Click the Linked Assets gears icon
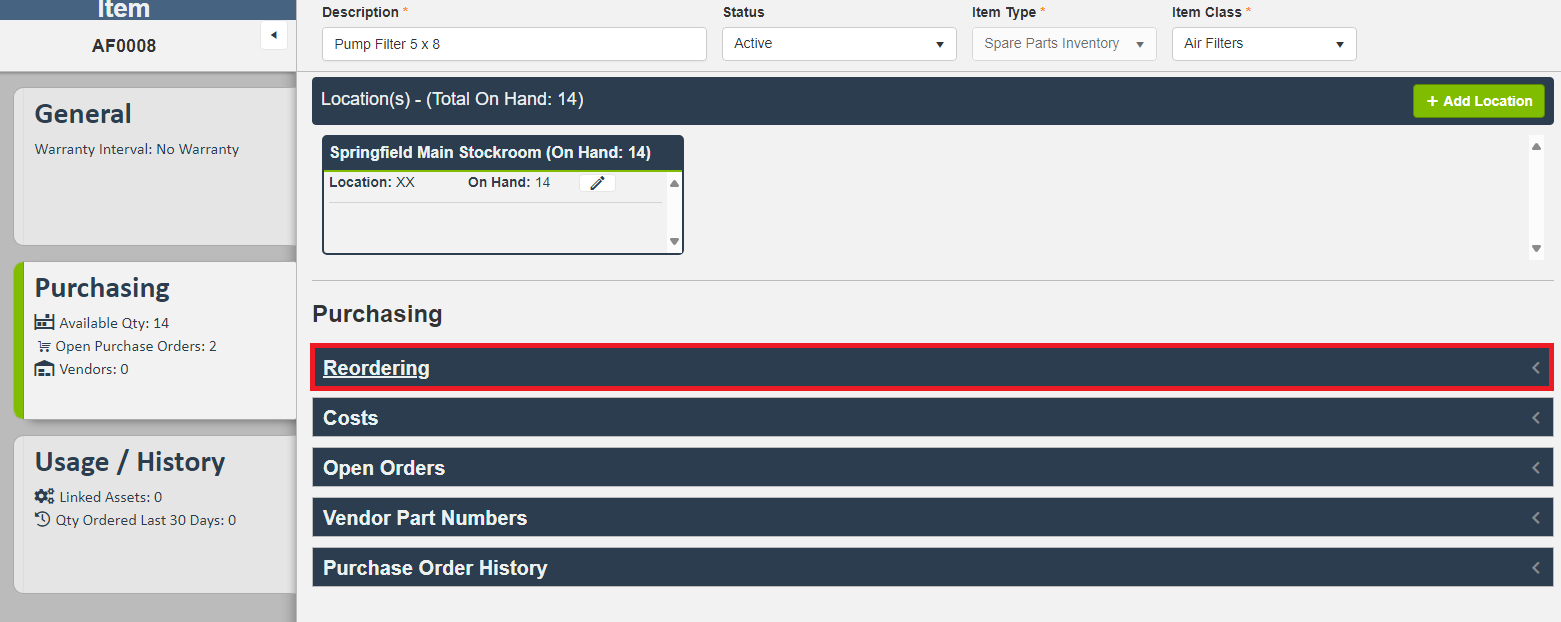 coord(44,497)
